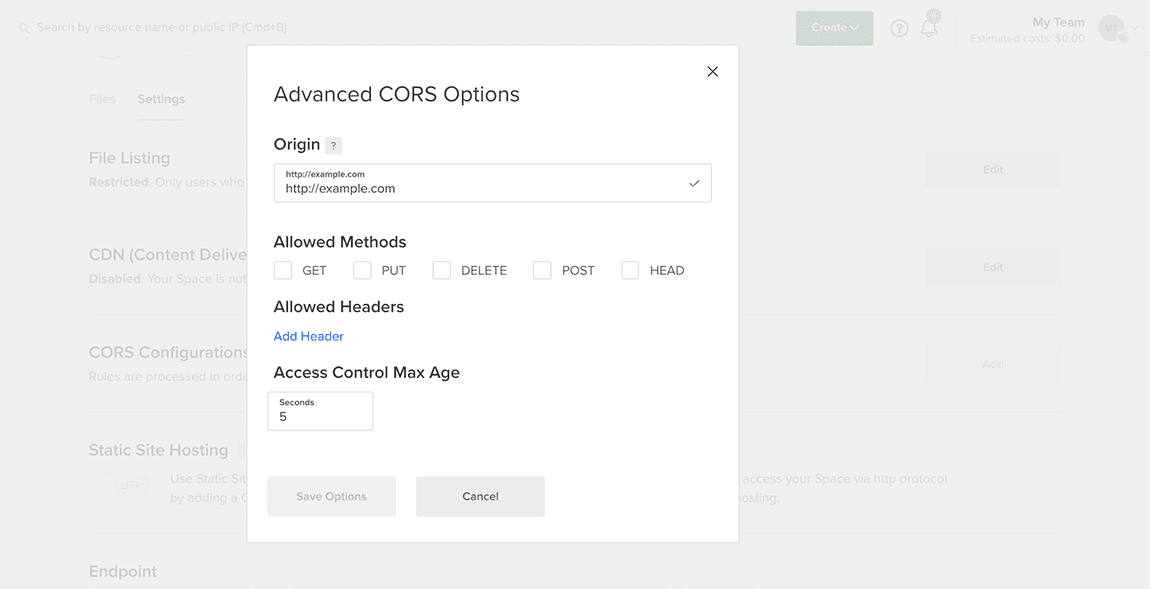Click the Allowed Methods heading
The width and height of the screenshot is (1150, 589).
click(x=340, y=242)
